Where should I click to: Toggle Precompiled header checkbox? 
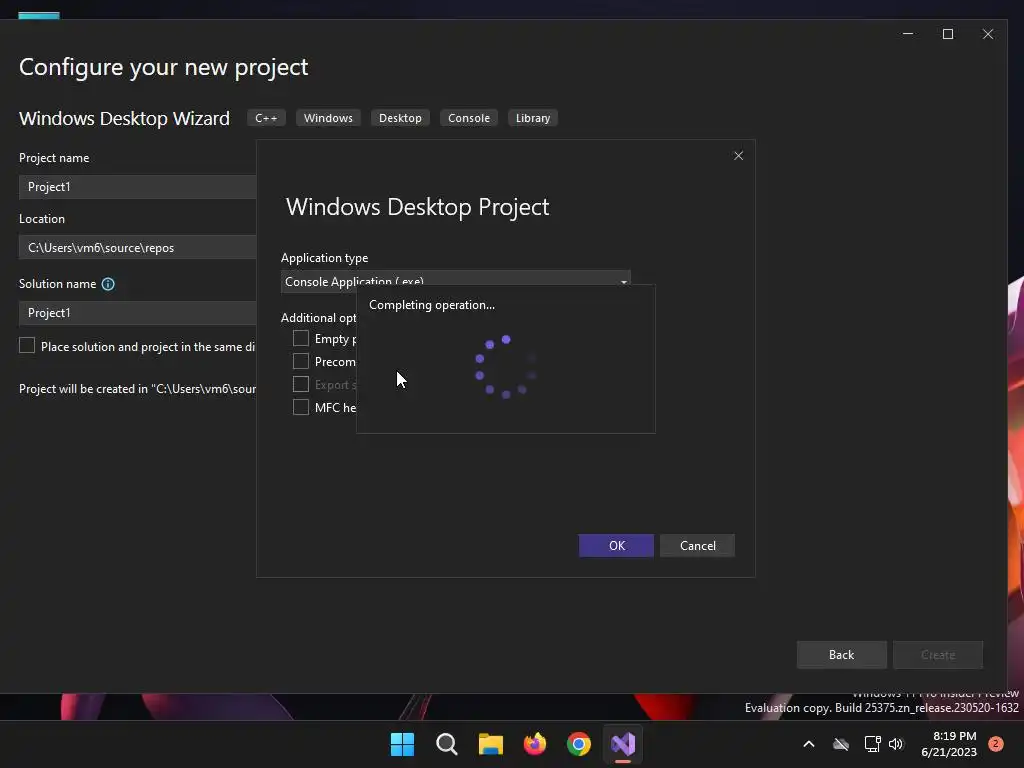coord(300,361)
